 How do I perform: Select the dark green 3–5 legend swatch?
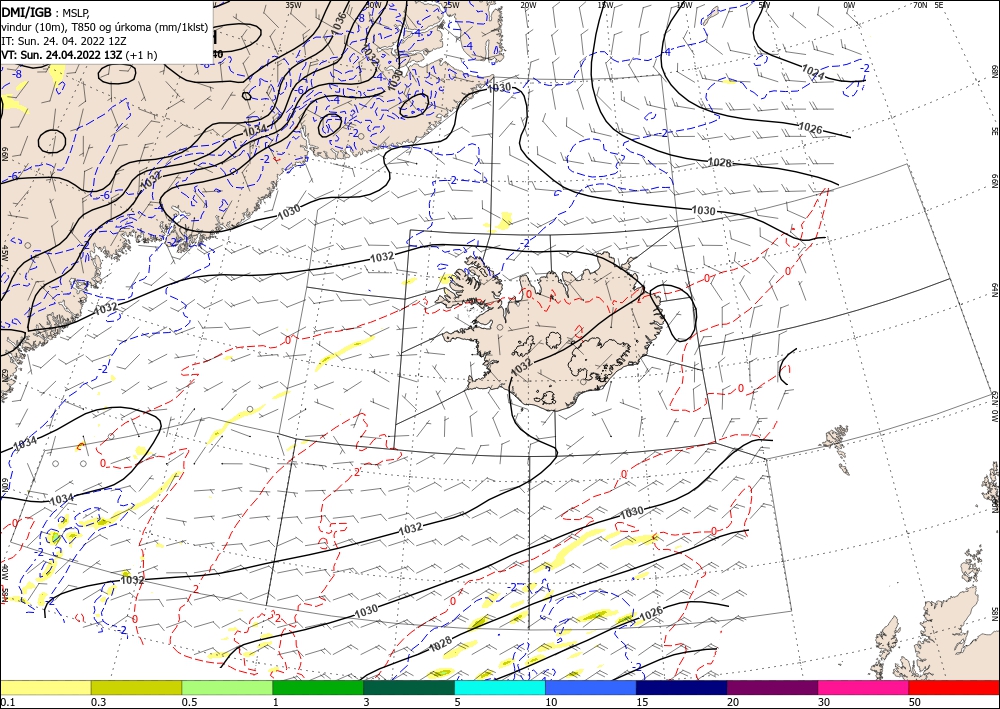click(409, 687)
